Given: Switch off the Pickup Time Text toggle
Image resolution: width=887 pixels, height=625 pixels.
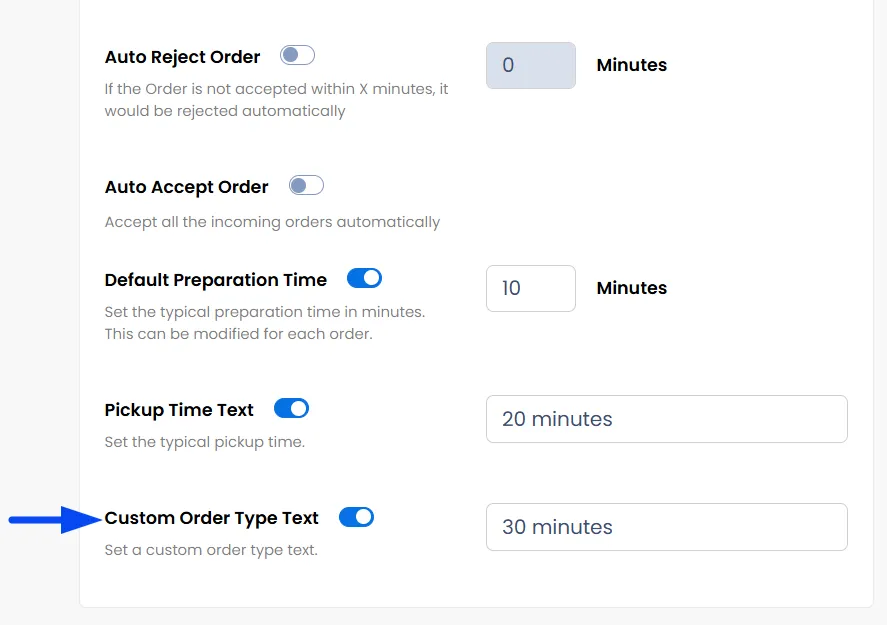Looking at the screenshot, I should coord(291,408).
